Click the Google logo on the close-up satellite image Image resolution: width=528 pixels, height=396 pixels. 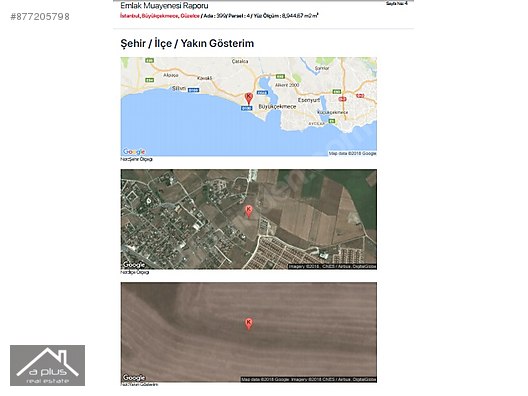pyautogui.click(x=134, y=377)
